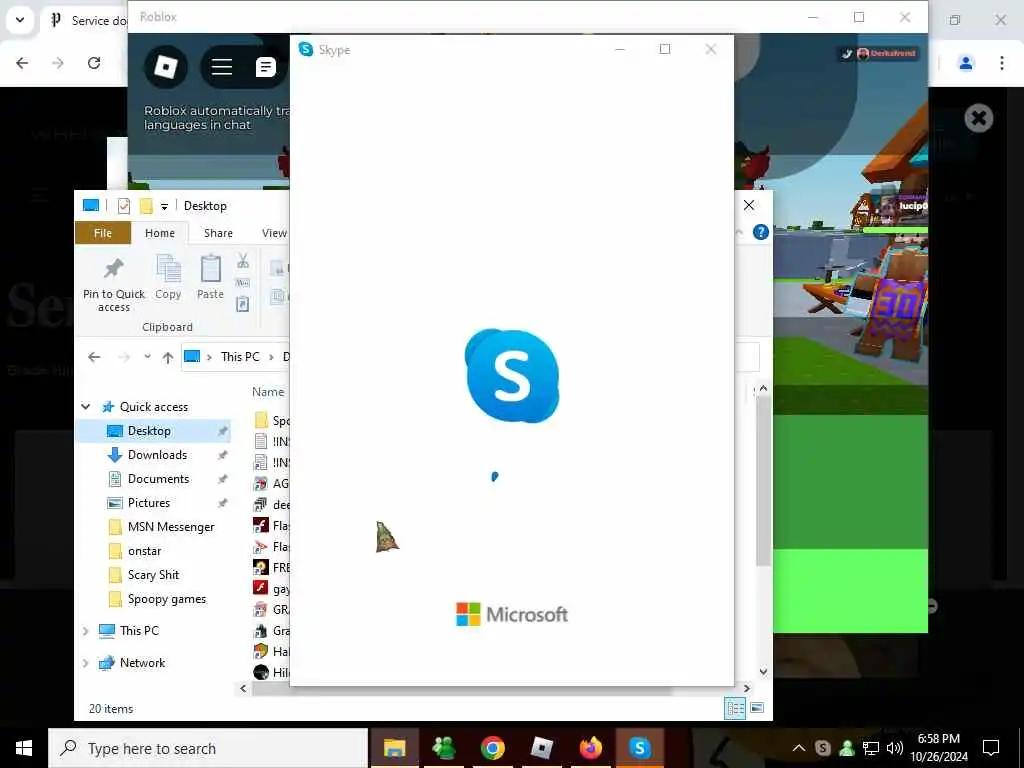The height and width of the screenshot is (768, 1024).
Task: Click the chevron after This PC in address bar
Action: 271,357
